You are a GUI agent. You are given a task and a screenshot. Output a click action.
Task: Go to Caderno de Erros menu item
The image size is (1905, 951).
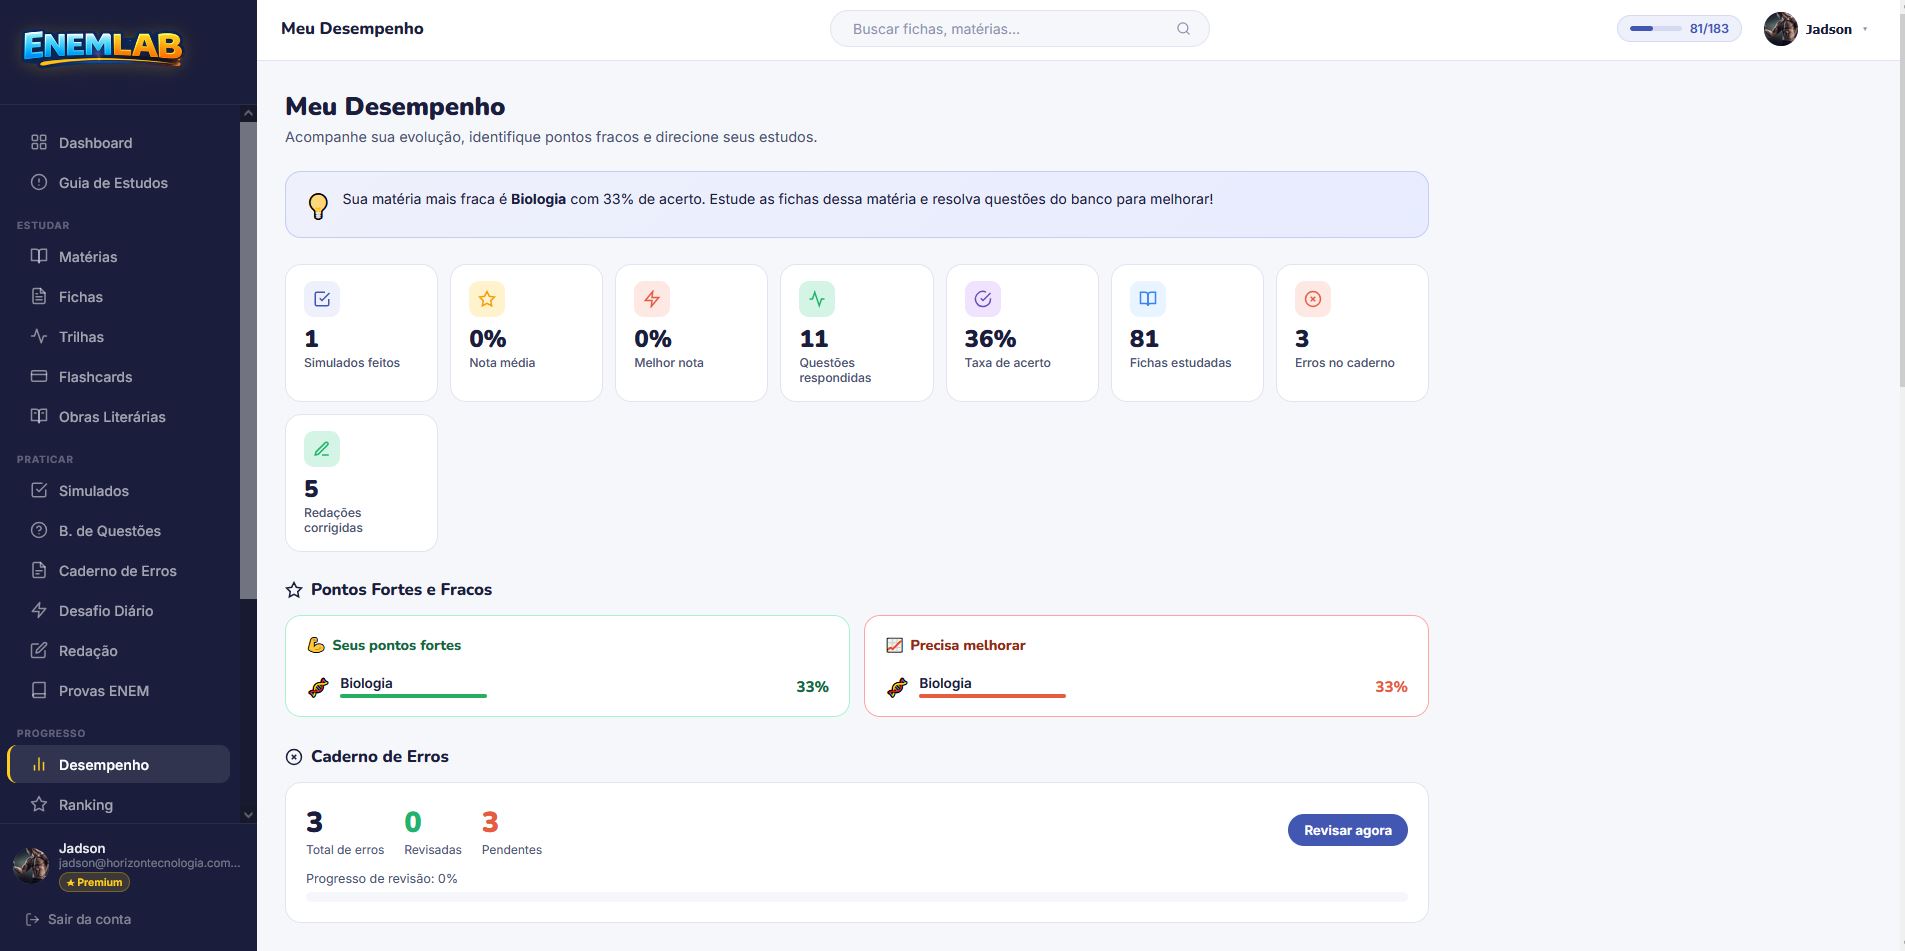pyautogui.click(x=118, y=571)
